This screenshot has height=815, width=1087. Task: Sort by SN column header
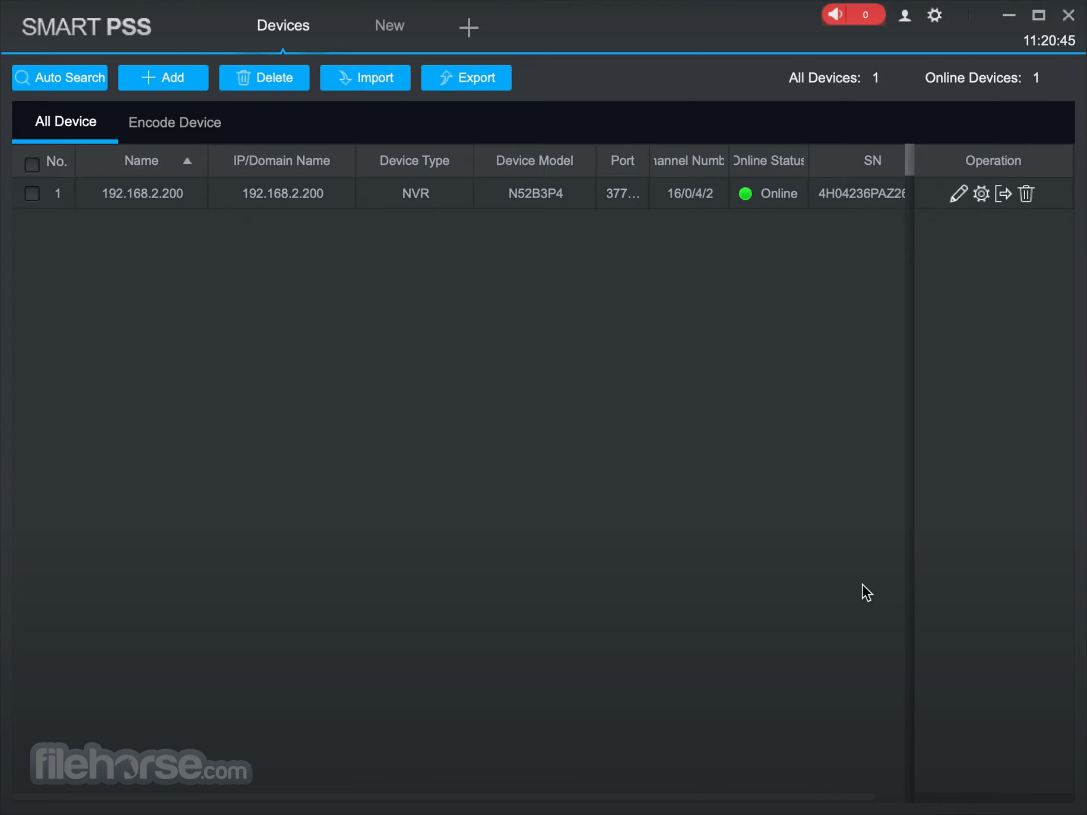coord(858,161)
